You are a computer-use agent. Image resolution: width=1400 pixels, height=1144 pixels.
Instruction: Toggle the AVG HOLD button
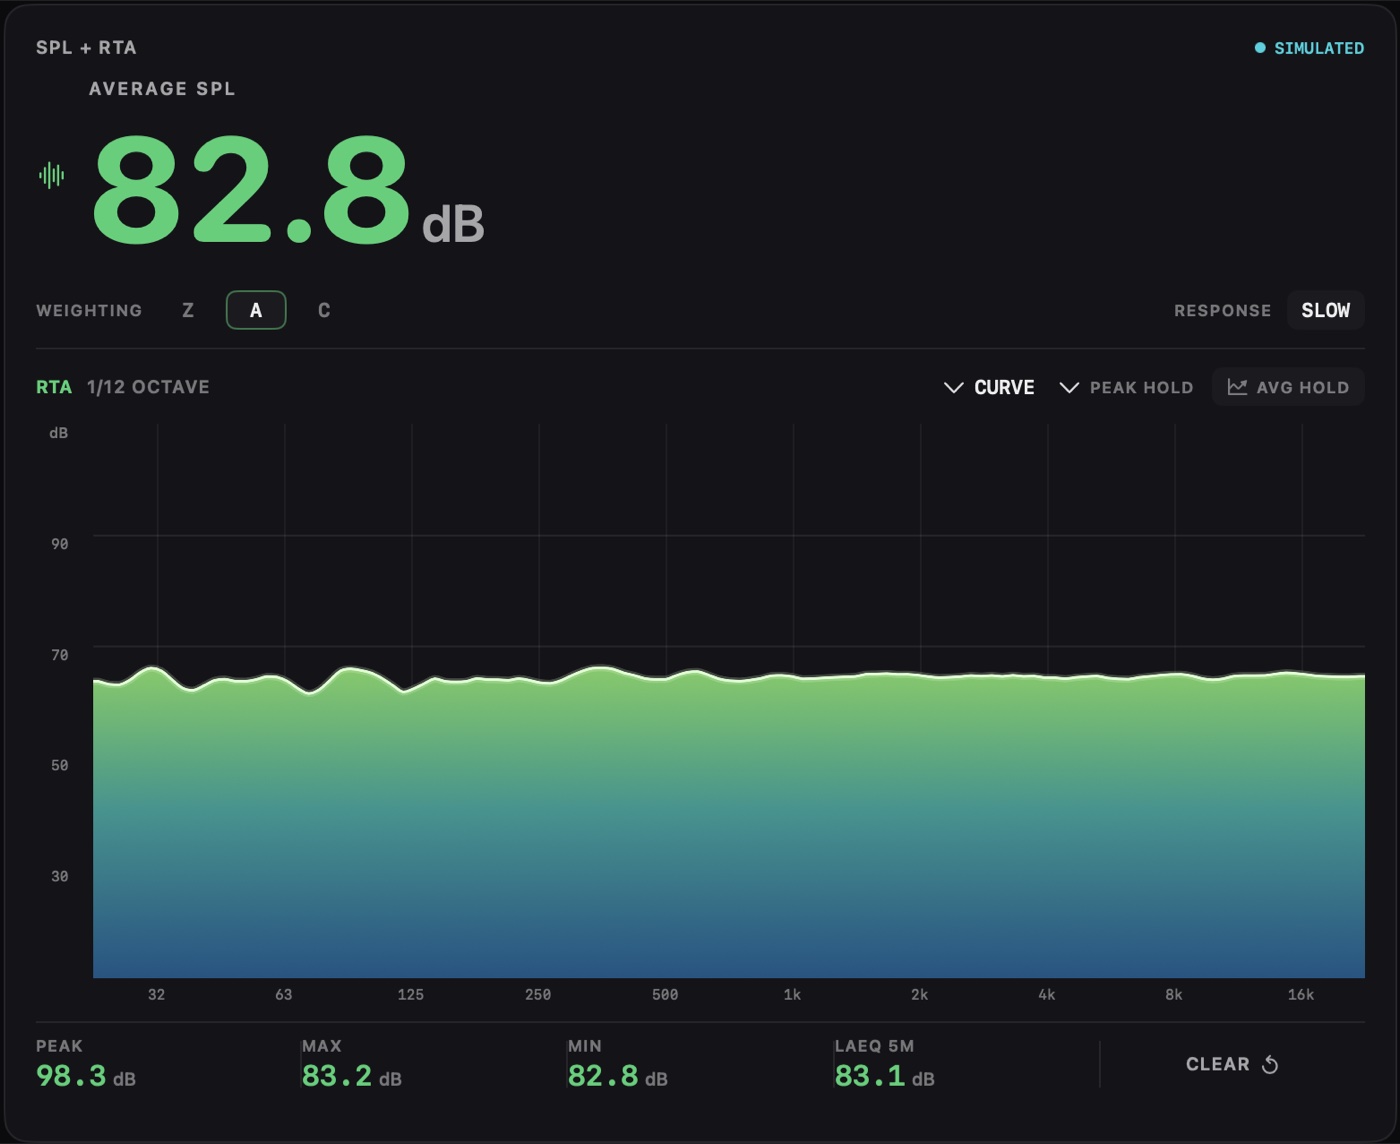point(1288,387)
